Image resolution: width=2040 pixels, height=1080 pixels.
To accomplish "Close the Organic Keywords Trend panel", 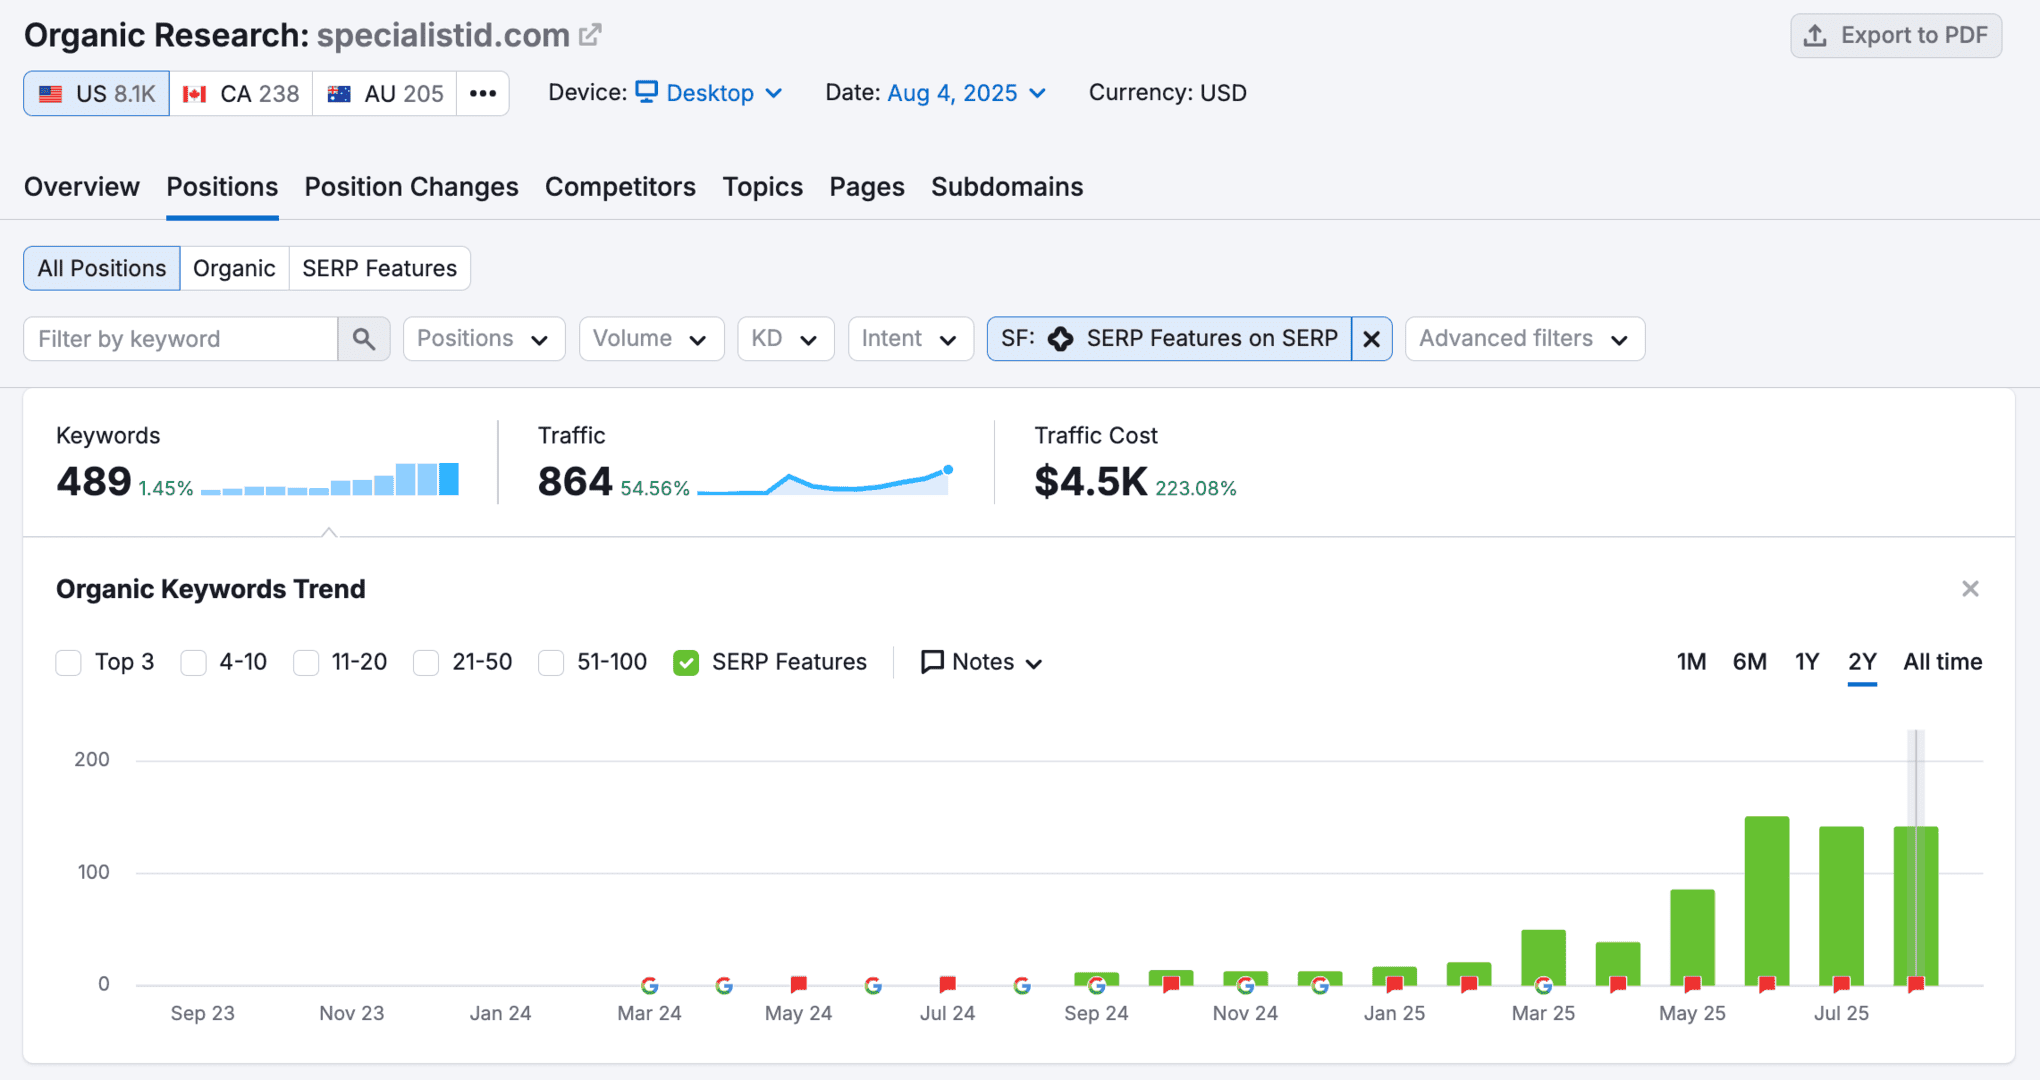I will [x=1970, y=589].
